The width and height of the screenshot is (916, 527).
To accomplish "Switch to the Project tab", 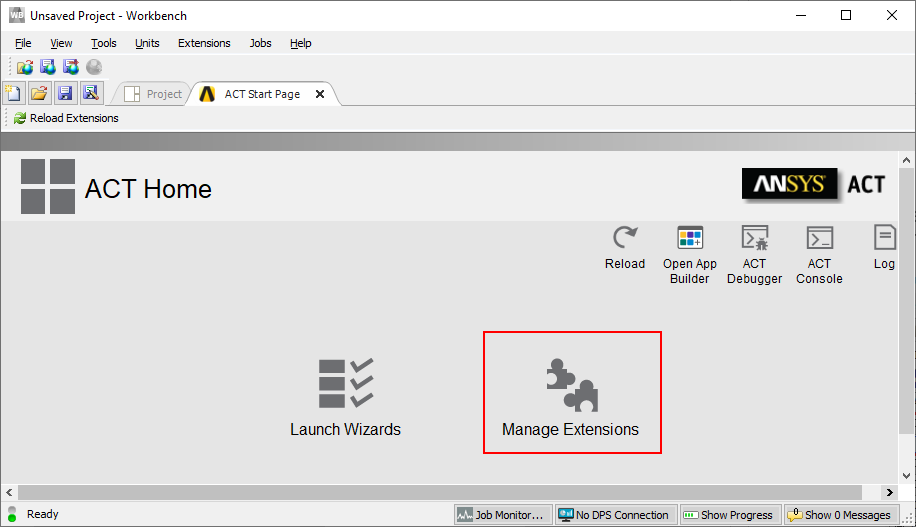I will click(153, 94).
